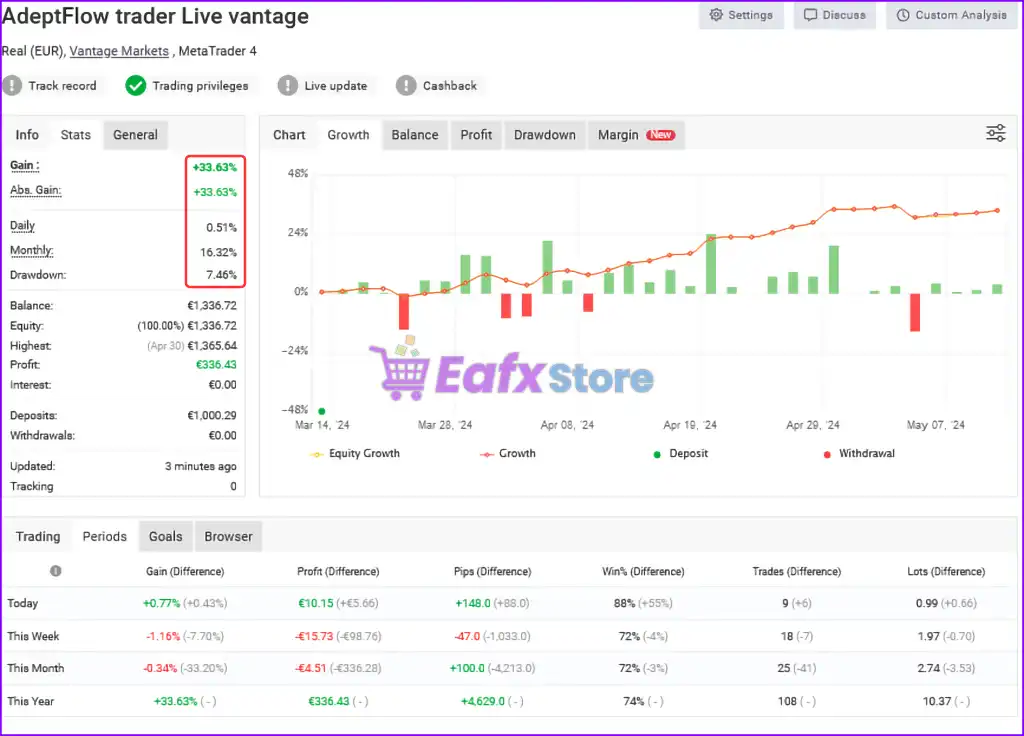Click This Year pips +4,629.0
1024x736 pixels.
(x=483, y=701)
